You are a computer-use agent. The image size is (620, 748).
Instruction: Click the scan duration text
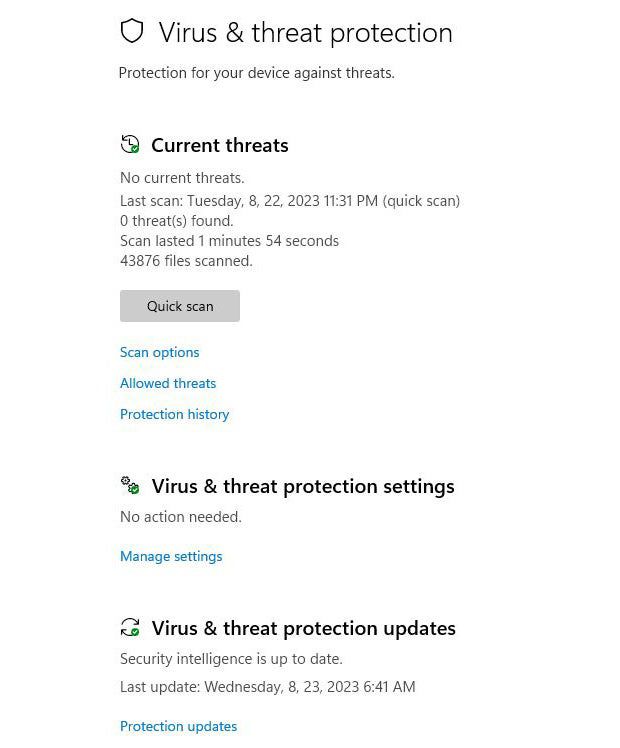[229, 241]
